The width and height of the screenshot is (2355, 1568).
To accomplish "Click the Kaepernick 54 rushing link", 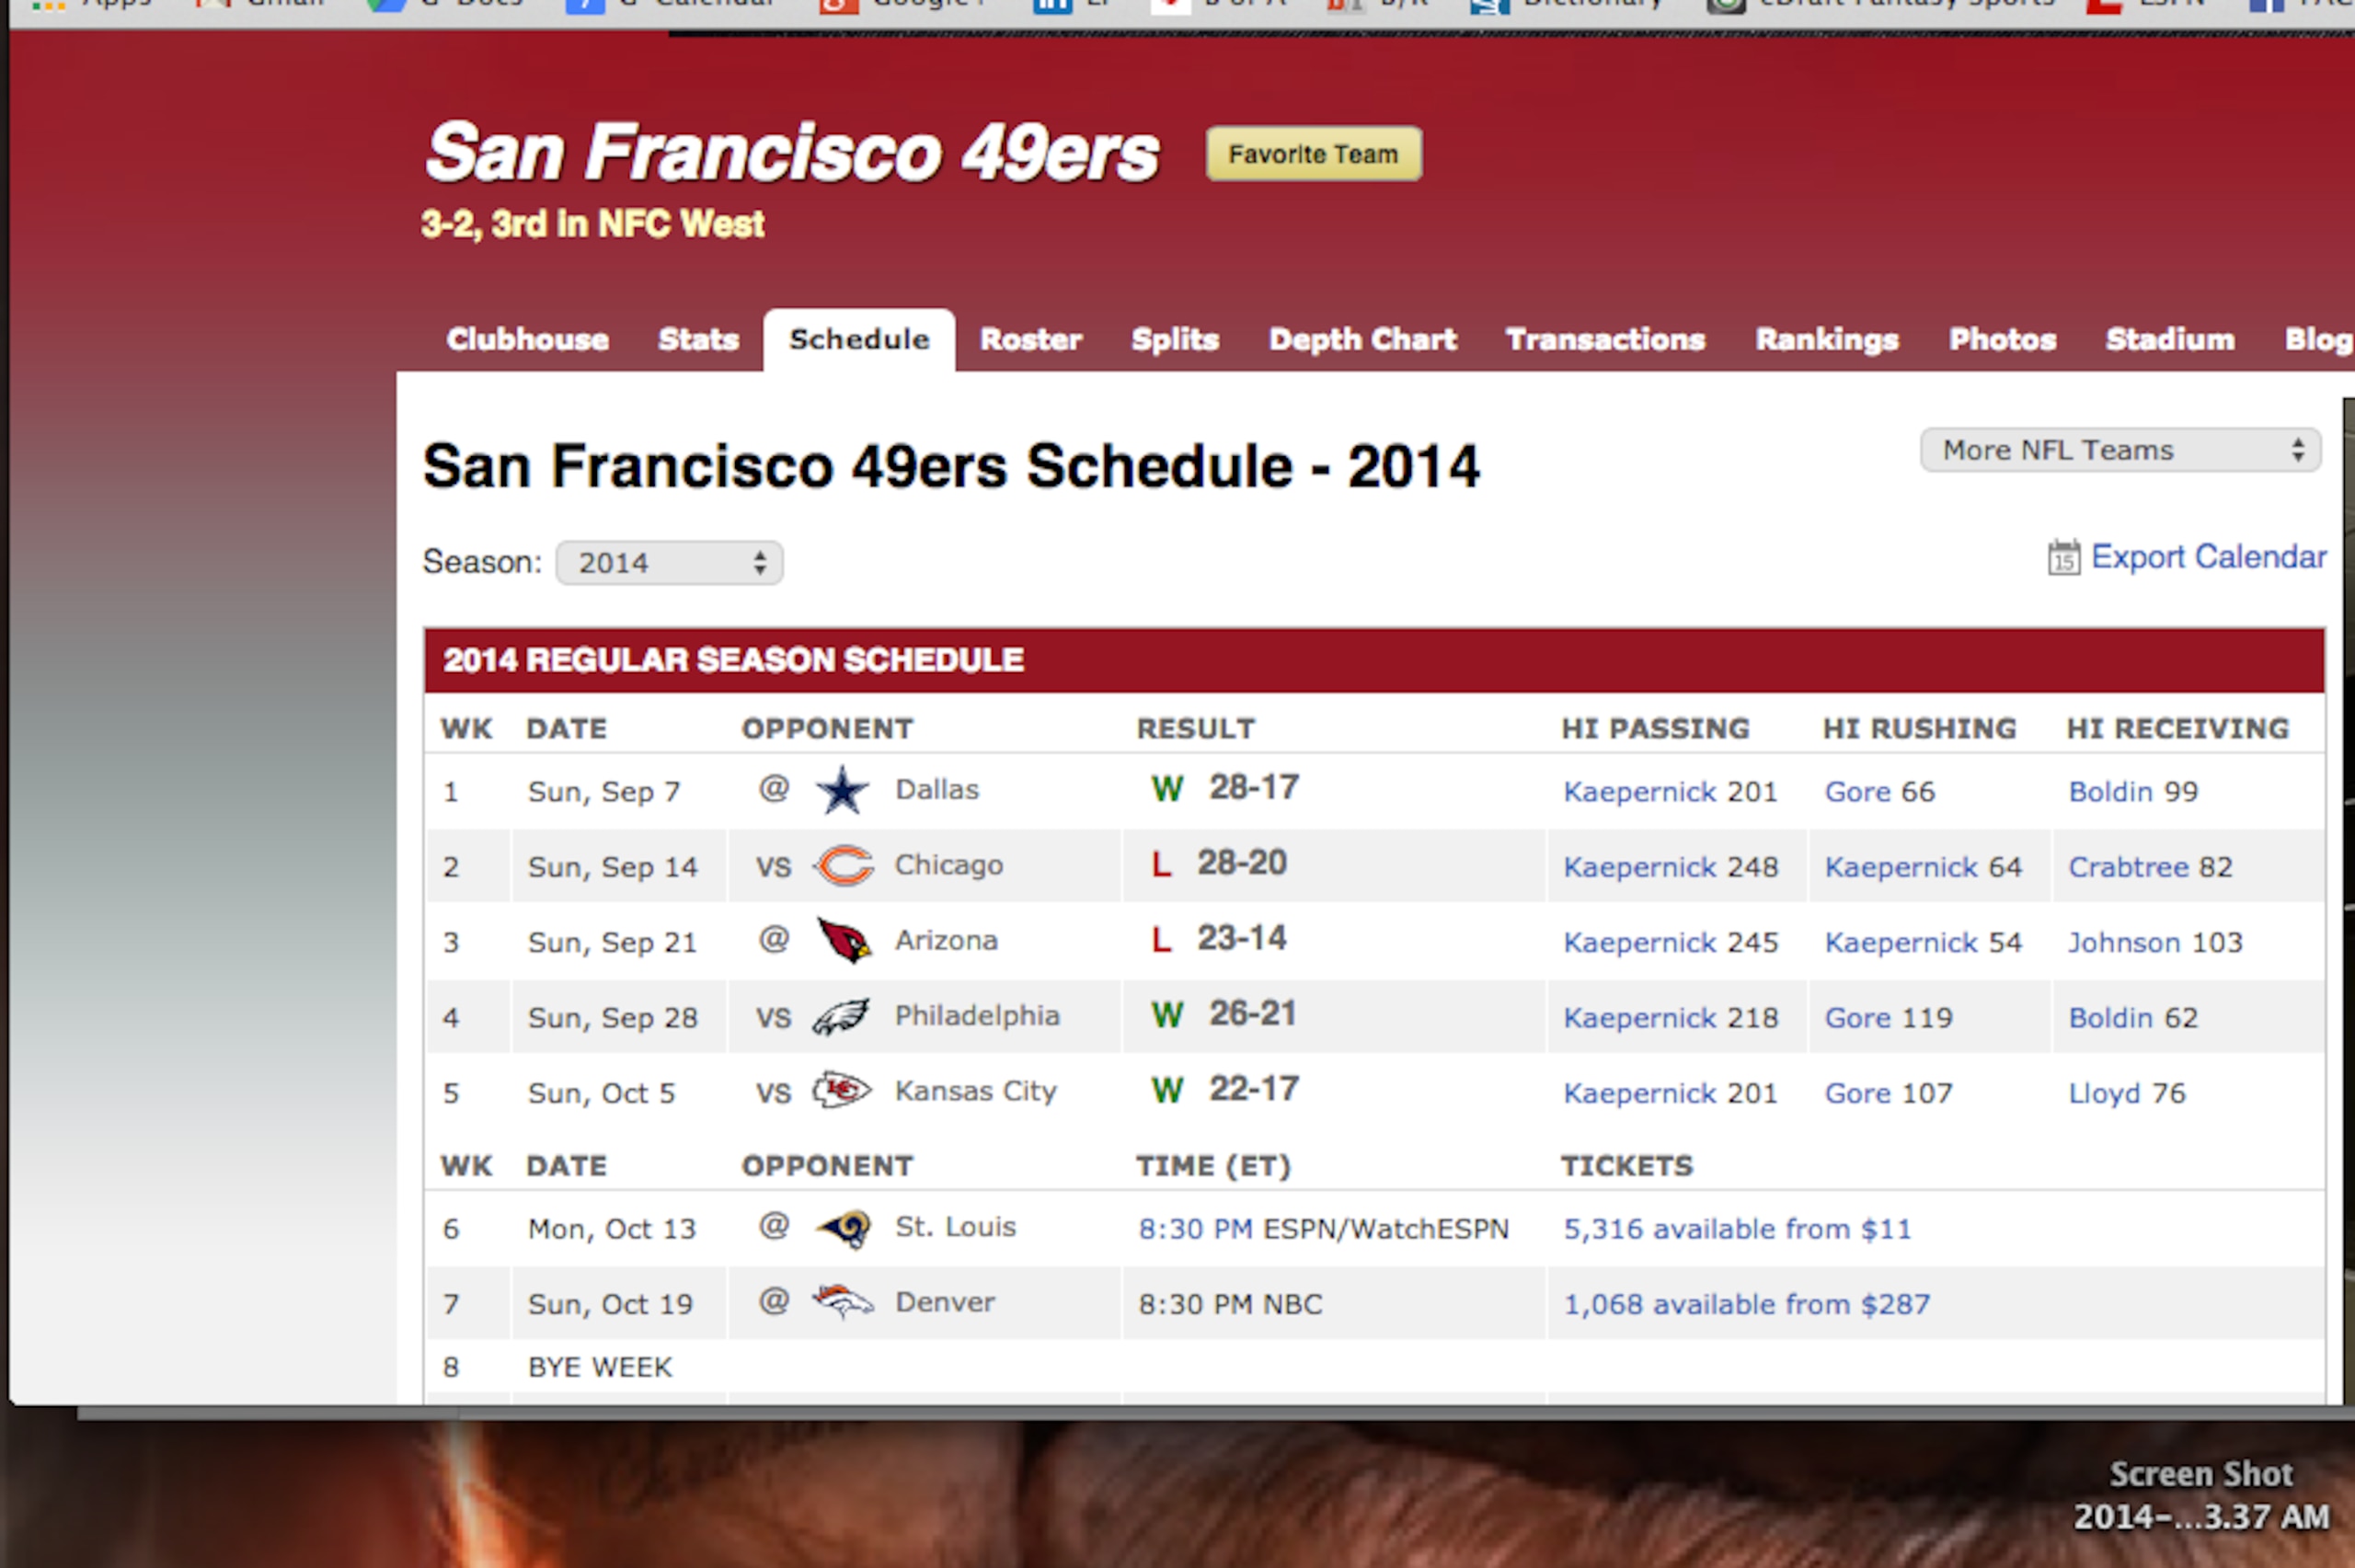I will pos(1901,943).
